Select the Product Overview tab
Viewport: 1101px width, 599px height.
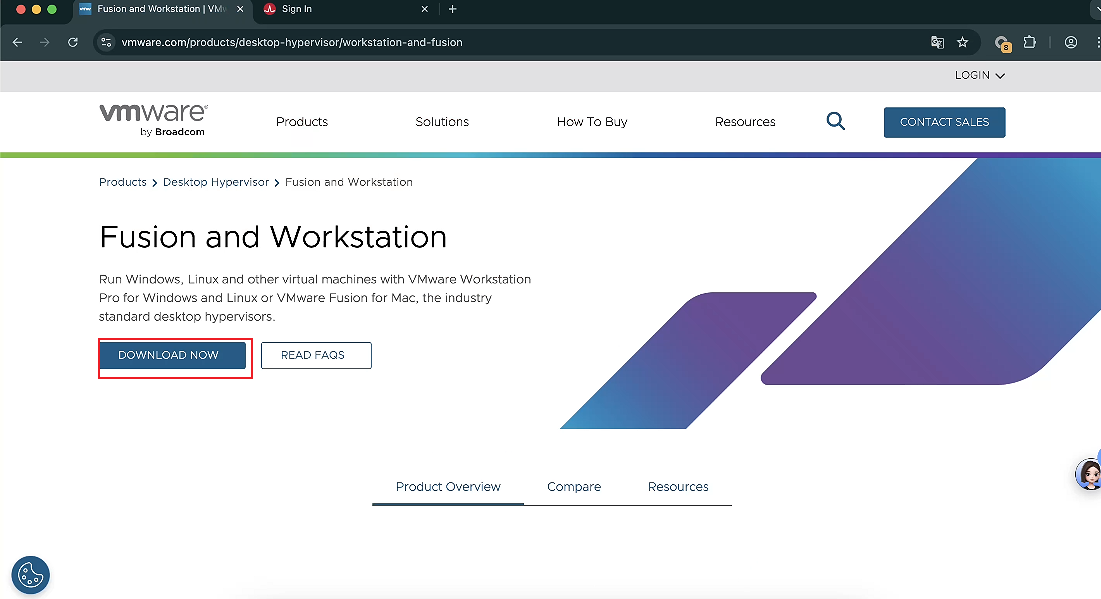(448, 487)
